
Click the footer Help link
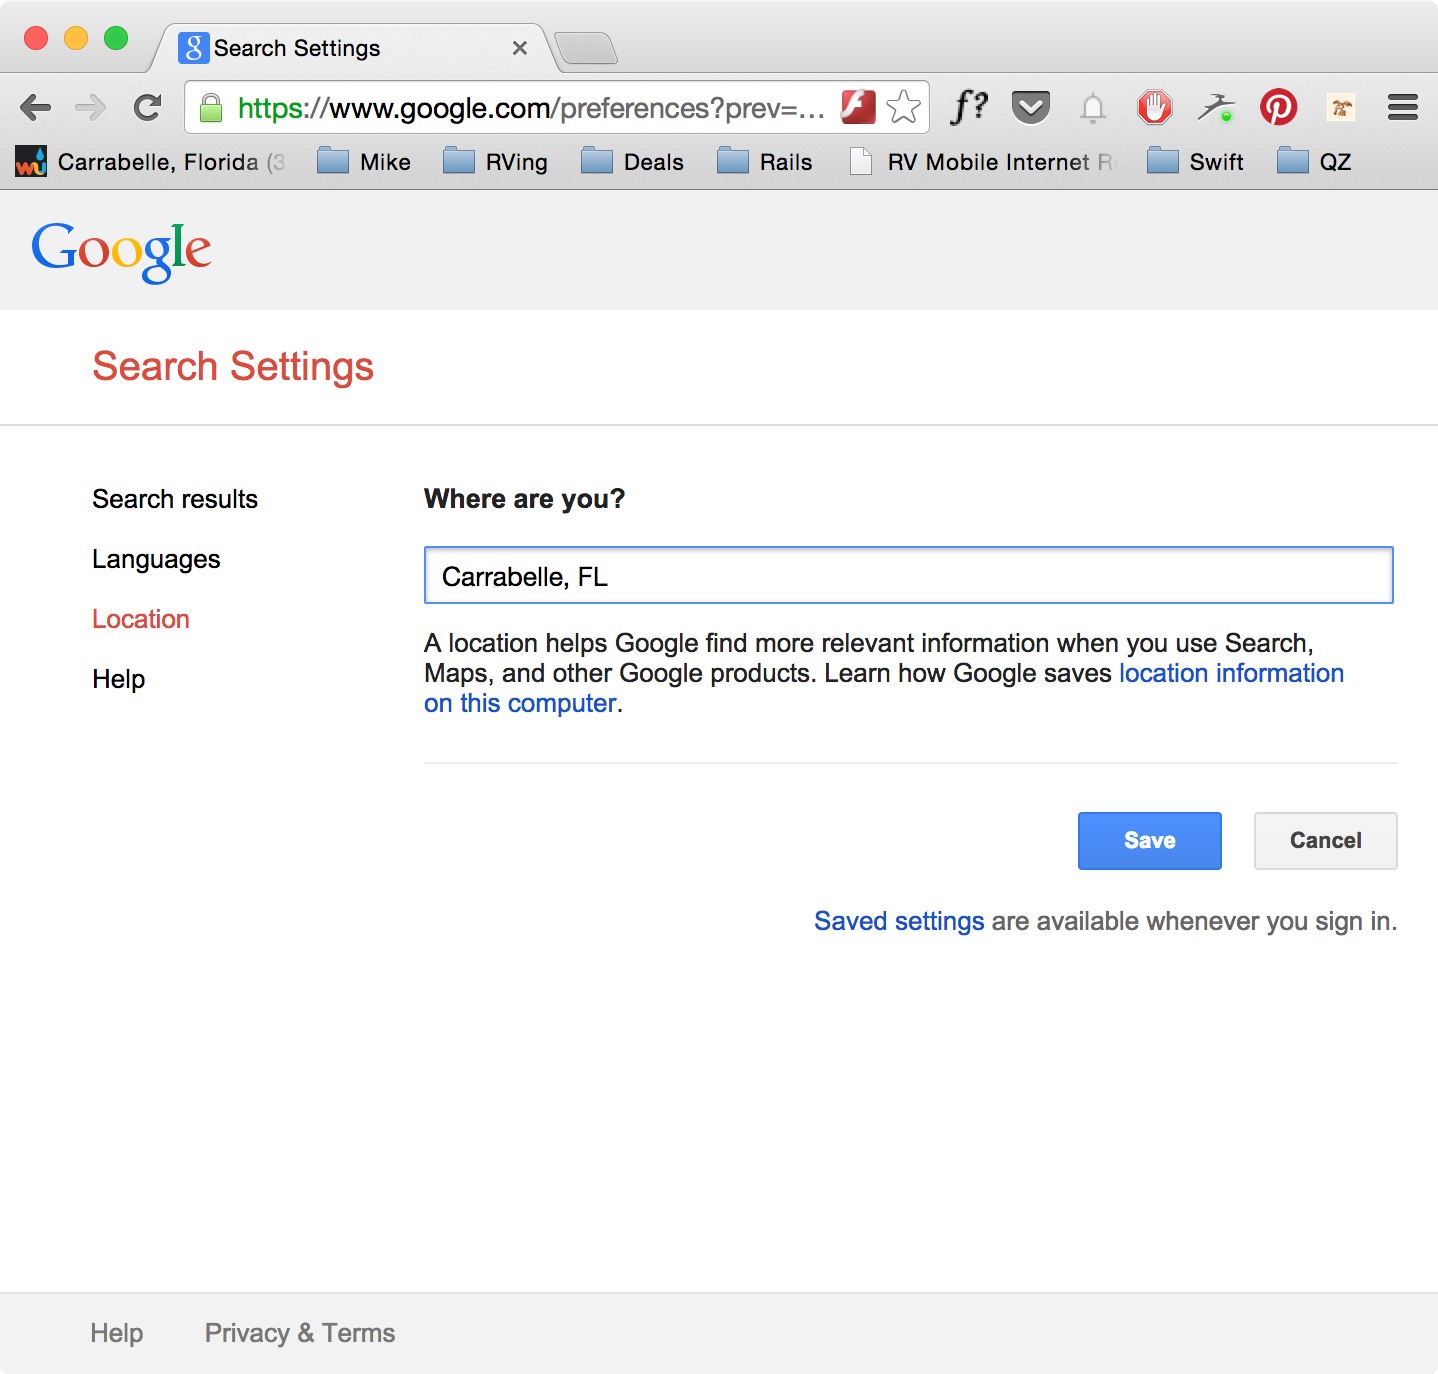[117, 1333]
